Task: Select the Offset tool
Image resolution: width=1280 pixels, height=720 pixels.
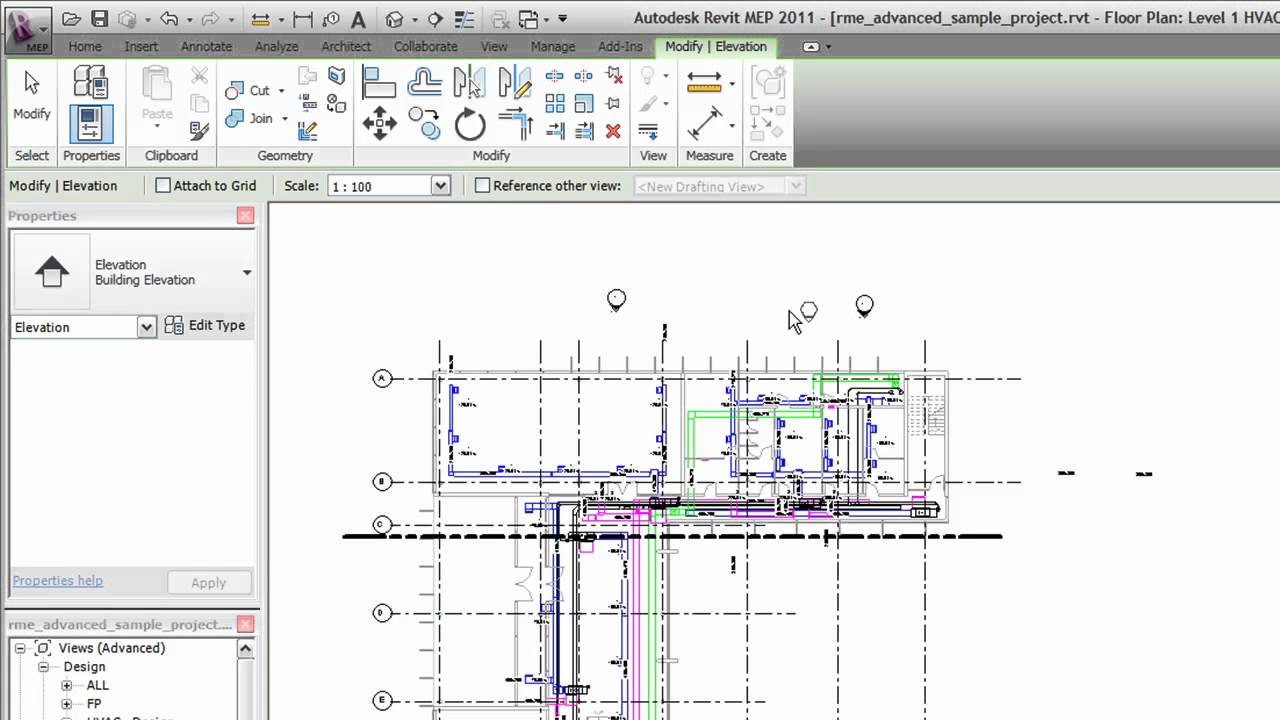Action: click(425, 81)
